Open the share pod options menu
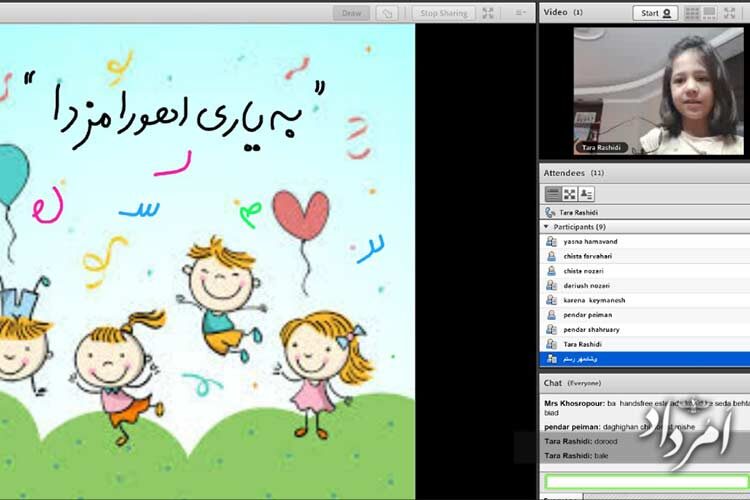Image resolution: width=750 pixels, height=500 pixels. [520, 13]
